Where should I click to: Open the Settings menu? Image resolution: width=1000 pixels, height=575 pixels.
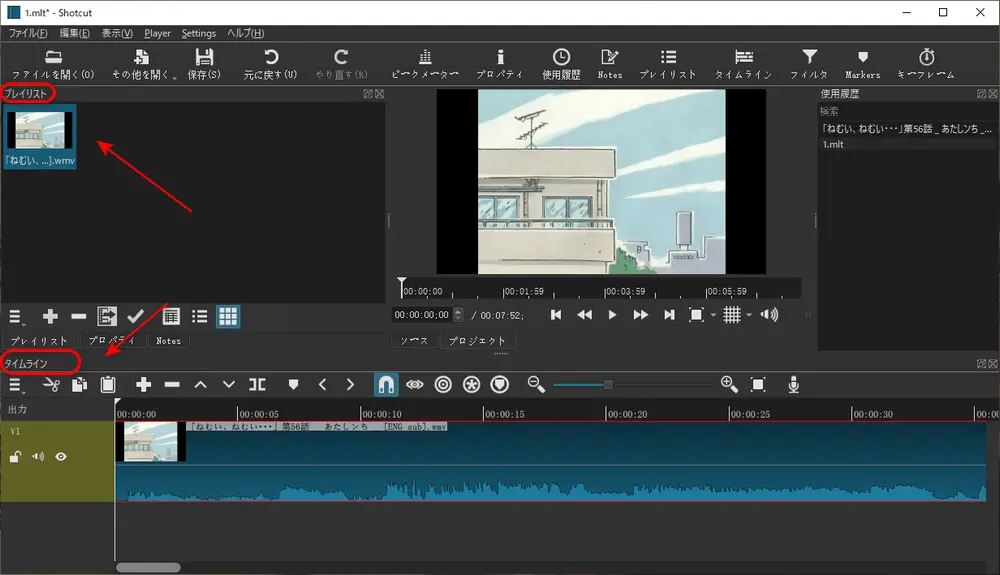click(x=199, y=33)
